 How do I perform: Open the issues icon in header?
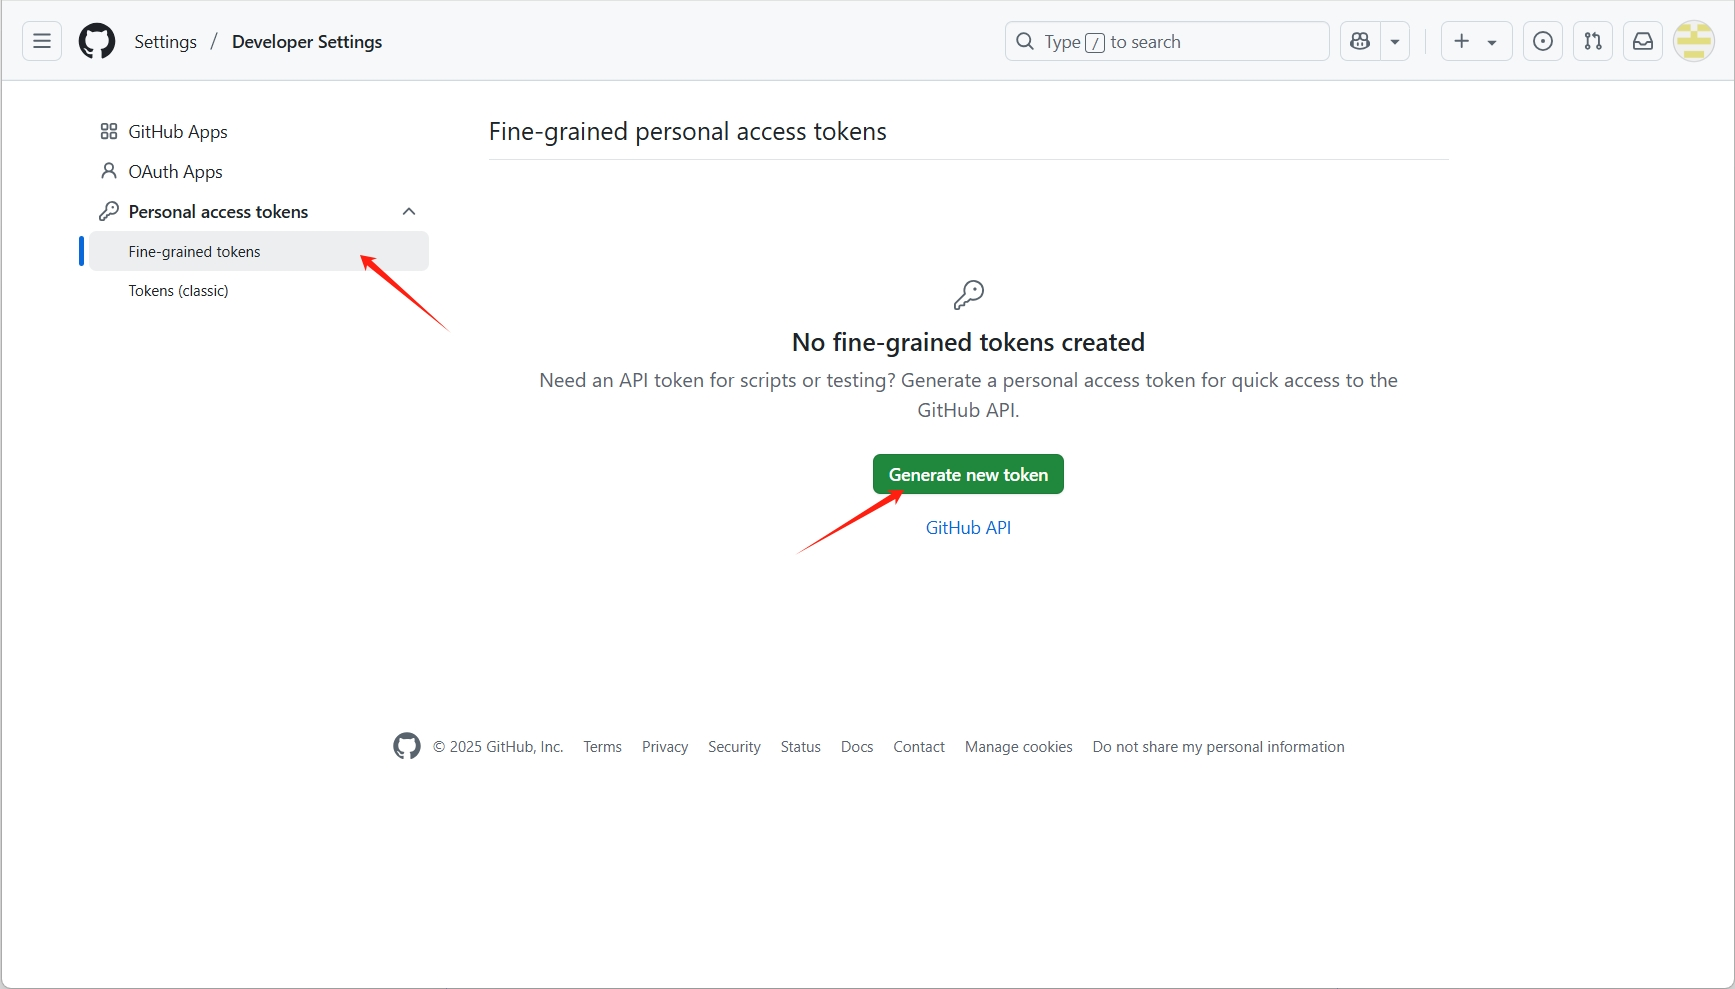(1543, 41)
